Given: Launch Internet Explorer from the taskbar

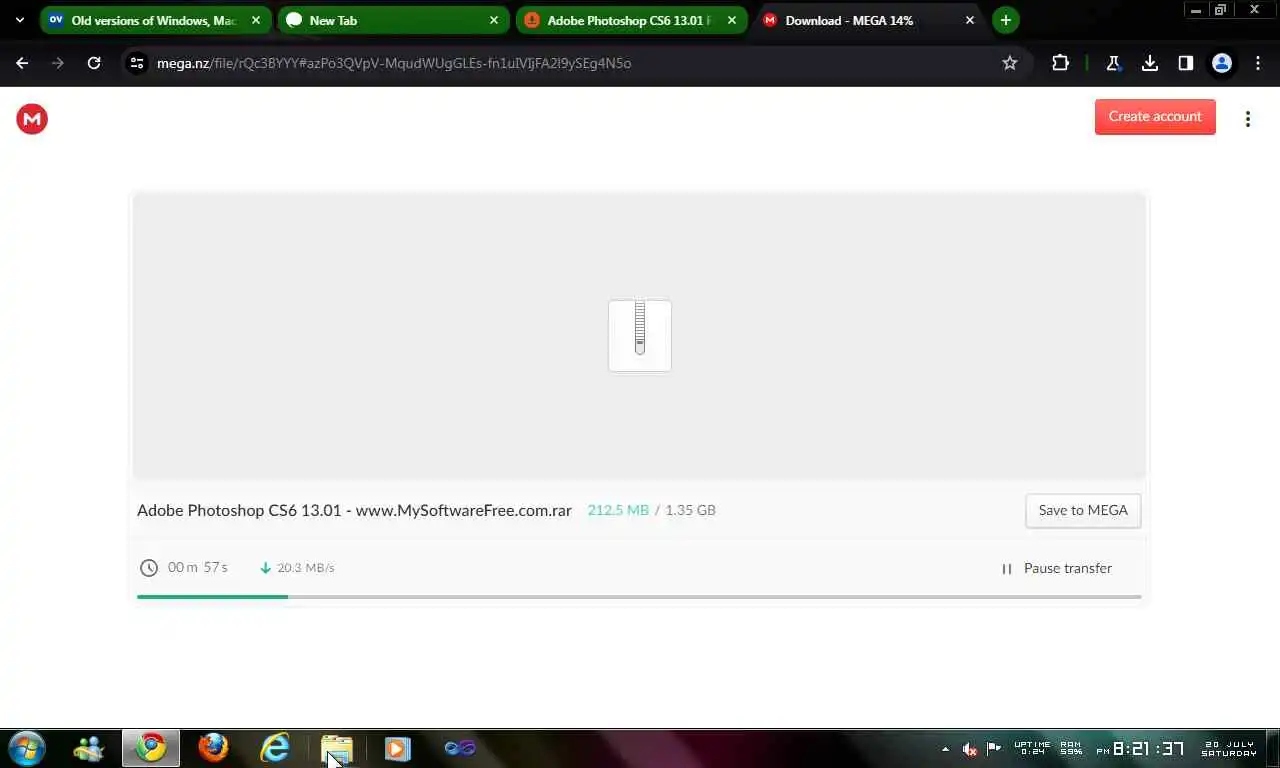Looking at the screenshot, I should [x=275, y=748].
